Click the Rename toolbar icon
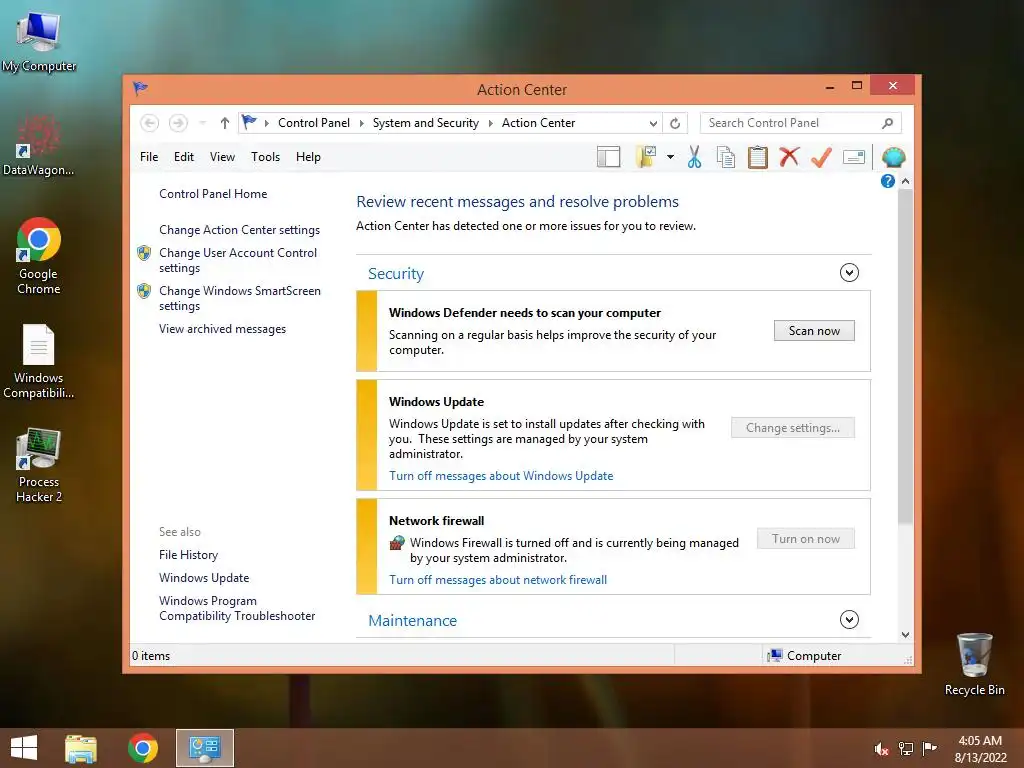The height and width of the screenshot is (768, 1024). (x=854, y=157)
